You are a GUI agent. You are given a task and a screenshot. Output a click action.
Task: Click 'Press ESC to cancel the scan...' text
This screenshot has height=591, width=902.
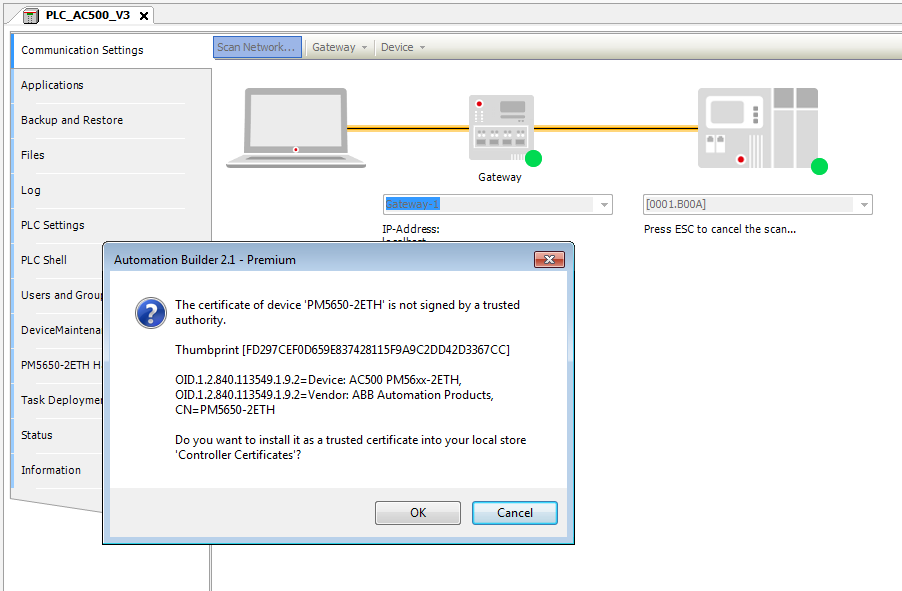[x=720, y=229]
